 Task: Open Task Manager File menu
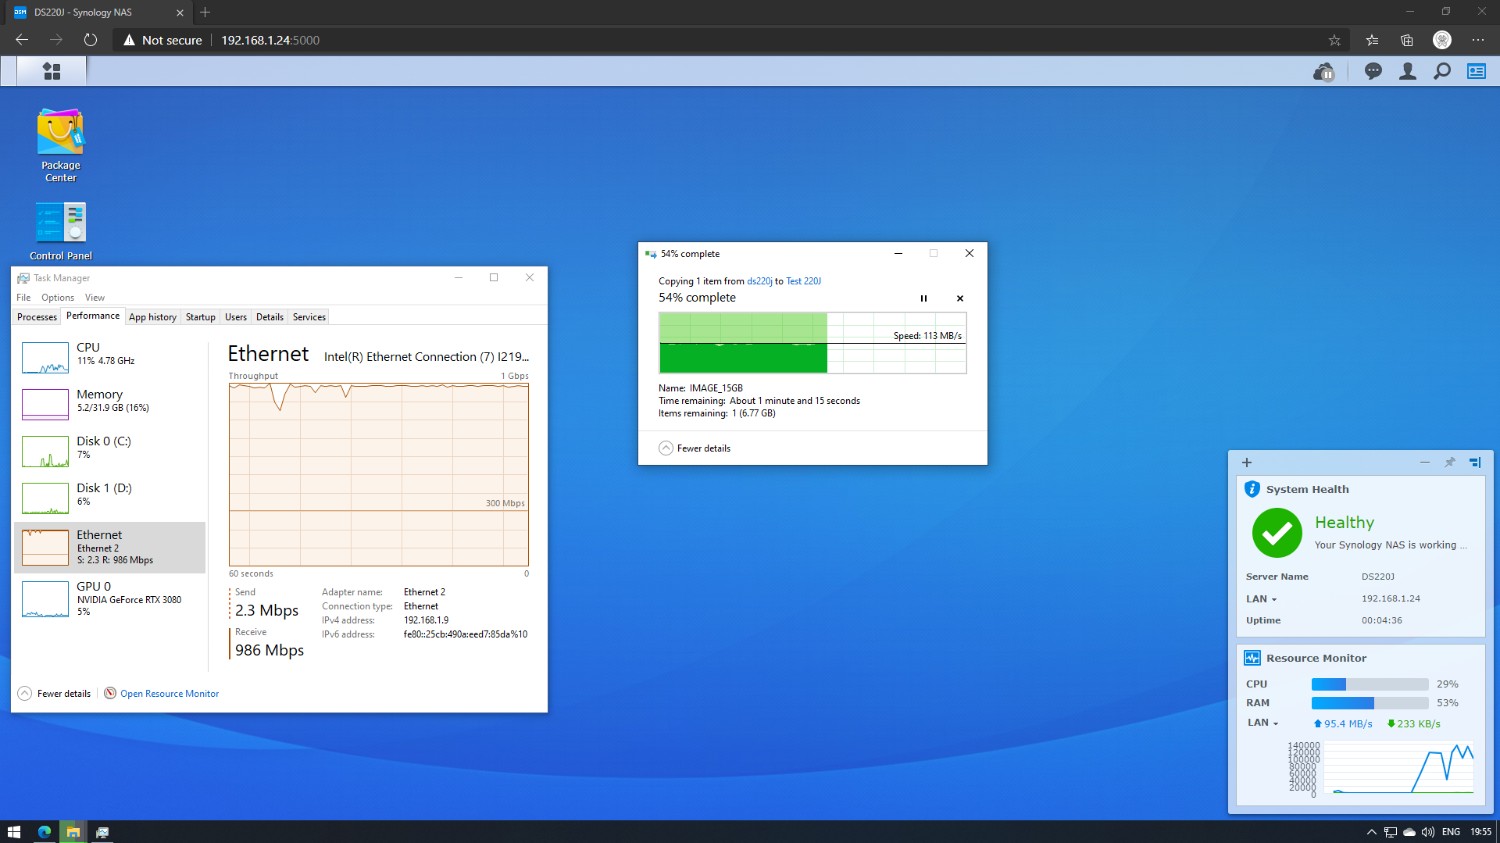click(24, 298)
